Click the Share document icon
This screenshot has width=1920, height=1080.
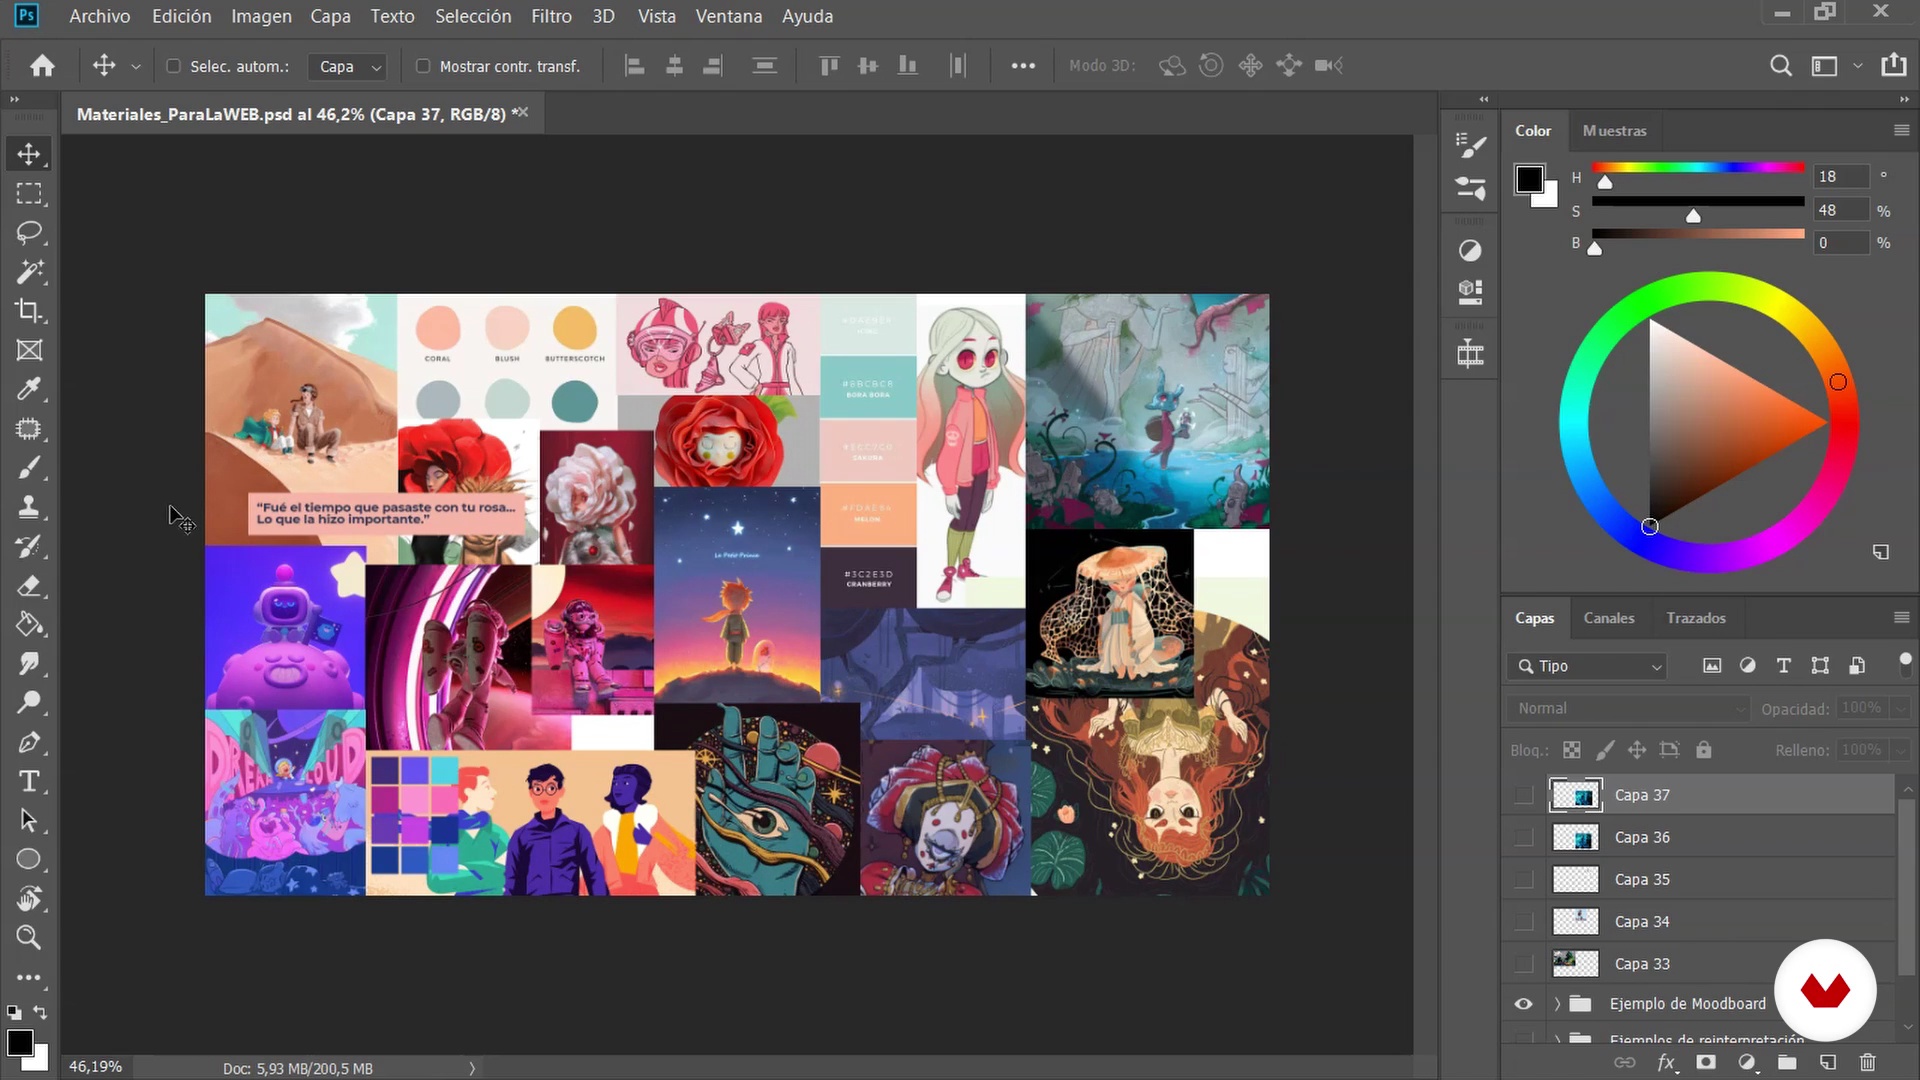1894,65
